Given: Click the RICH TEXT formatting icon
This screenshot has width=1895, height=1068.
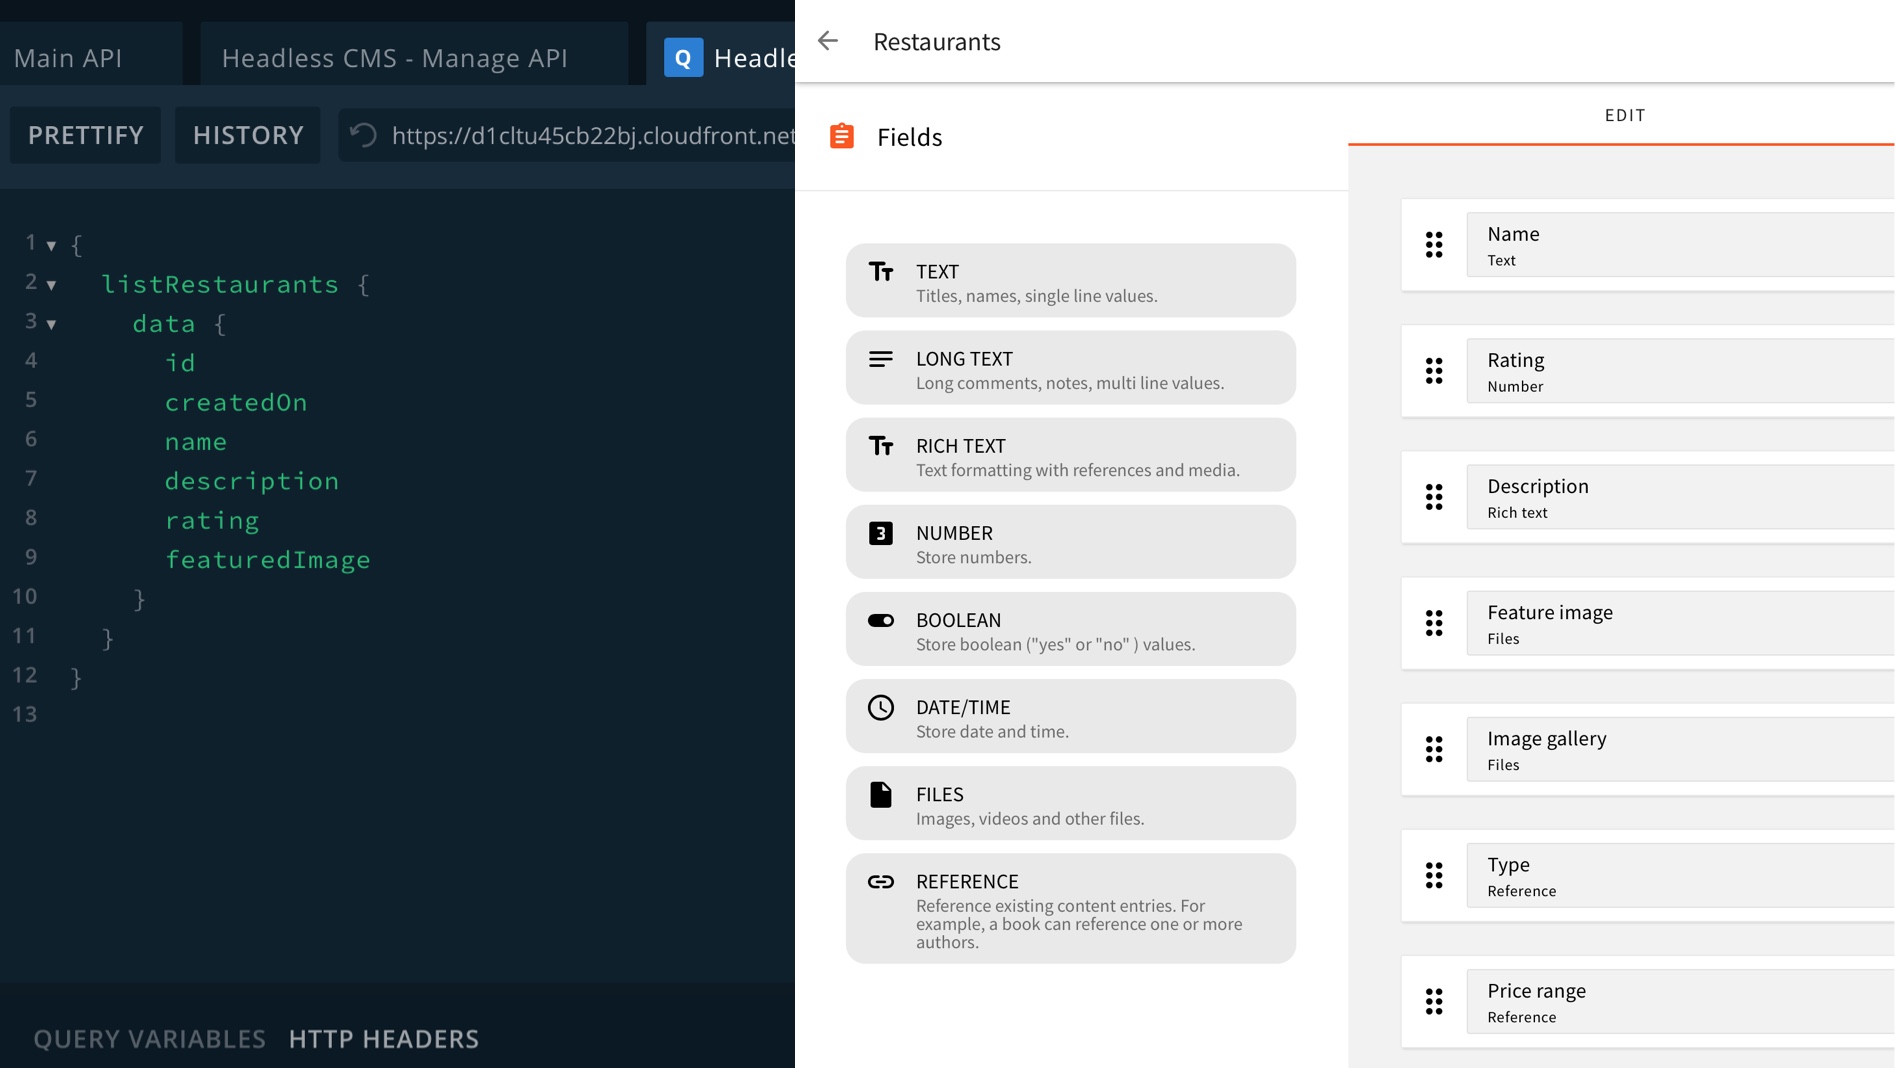Looking at the screenshot, I should [x=881, y=446].
